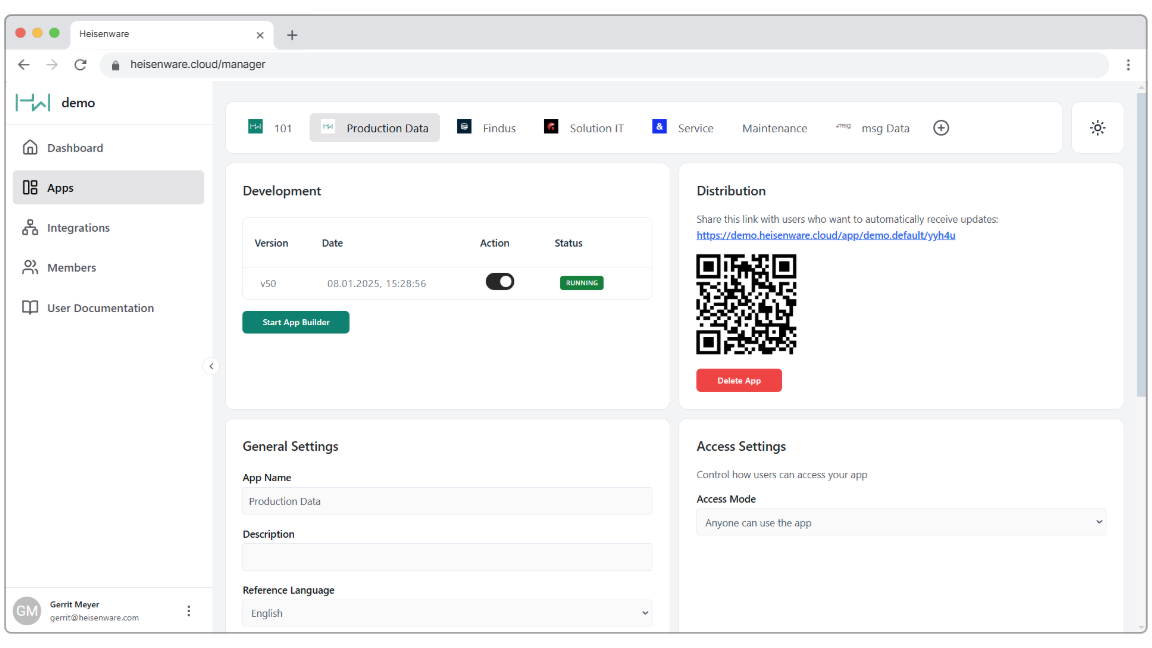Click the App Name input field
The height and width of the screenshot is (648, 1152).
[447, 501]
